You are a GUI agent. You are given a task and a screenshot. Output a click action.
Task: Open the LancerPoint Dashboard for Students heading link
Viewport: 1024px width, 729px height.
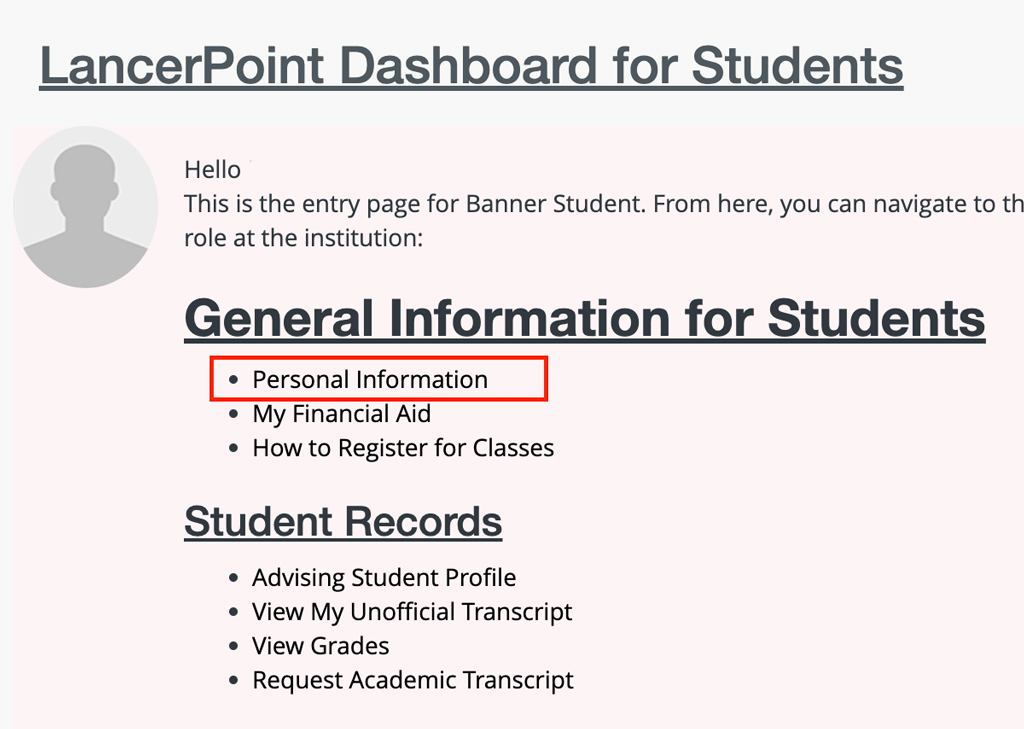coord(471,66)
